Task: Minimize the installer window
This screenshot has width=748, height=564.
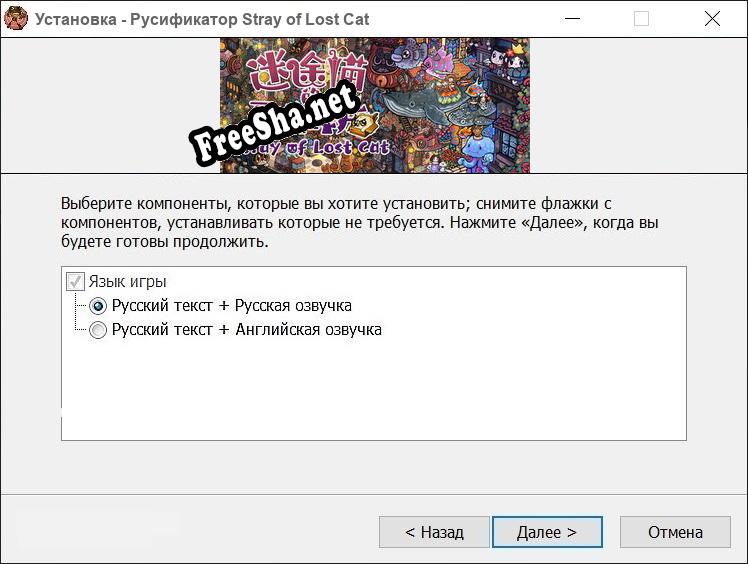Action: (571, 19)
